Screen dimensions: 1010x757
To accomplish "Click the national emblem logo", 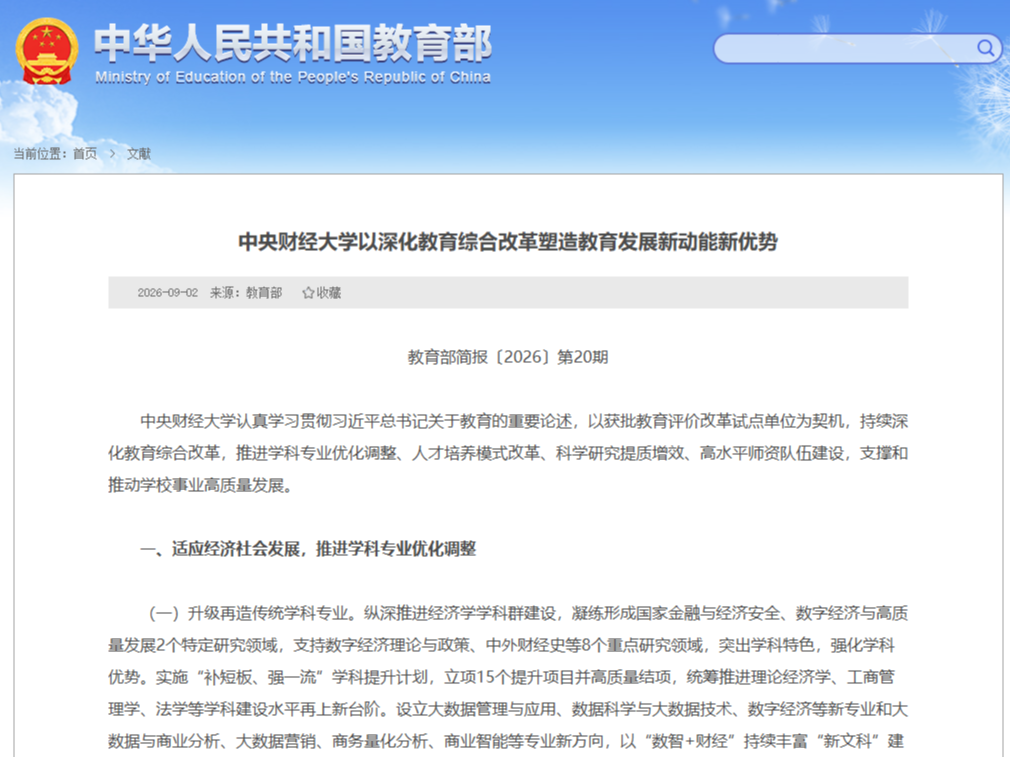I will tap(46, 51).
